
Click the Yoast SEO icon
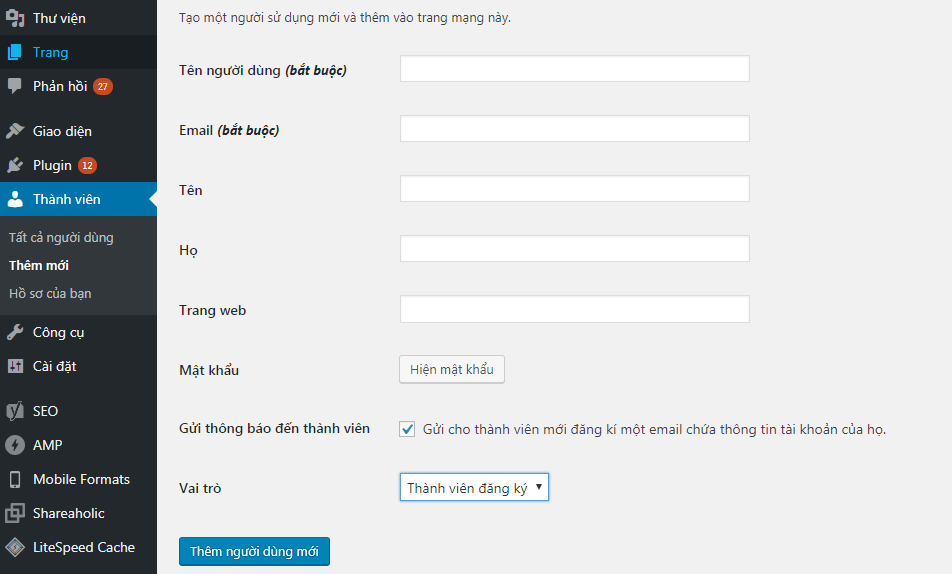click(x=15, y=411)
